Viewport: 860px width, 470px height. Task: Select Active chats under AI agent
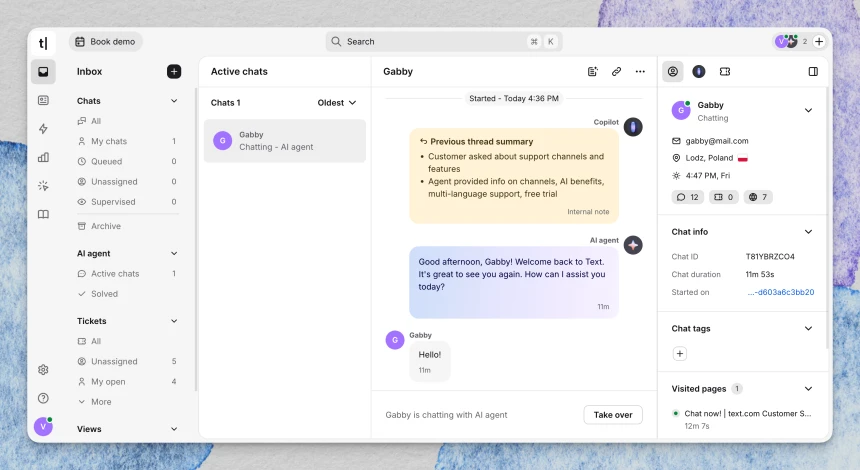(127, 274)
